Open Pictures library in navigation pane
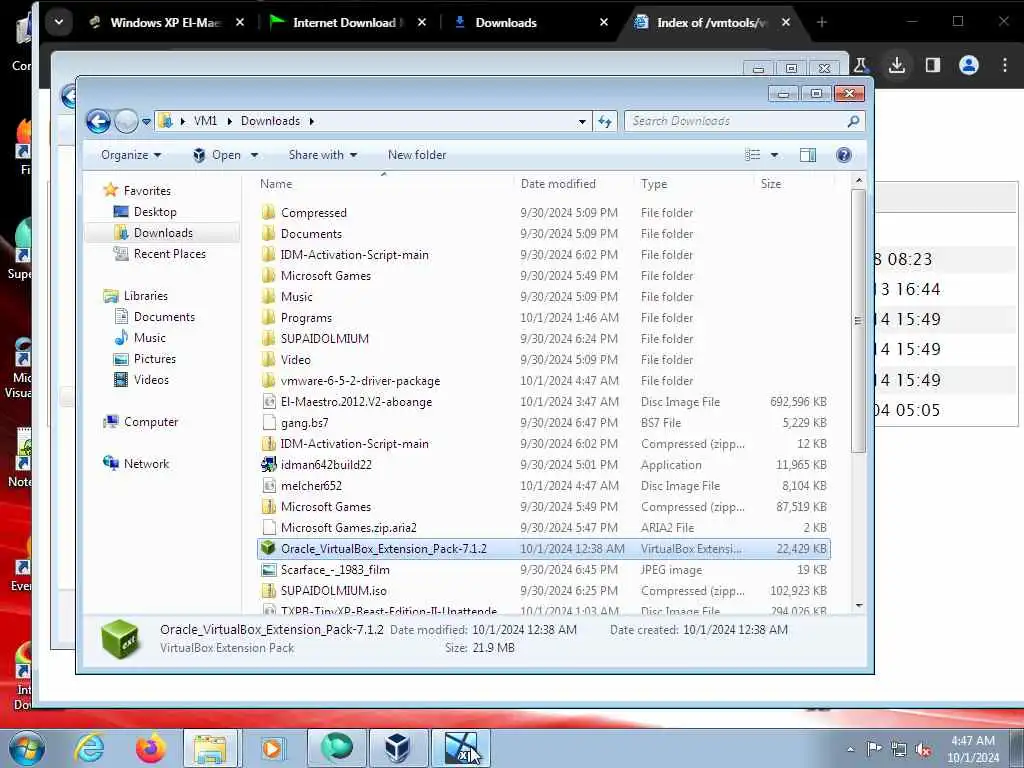 pos(155,359)
